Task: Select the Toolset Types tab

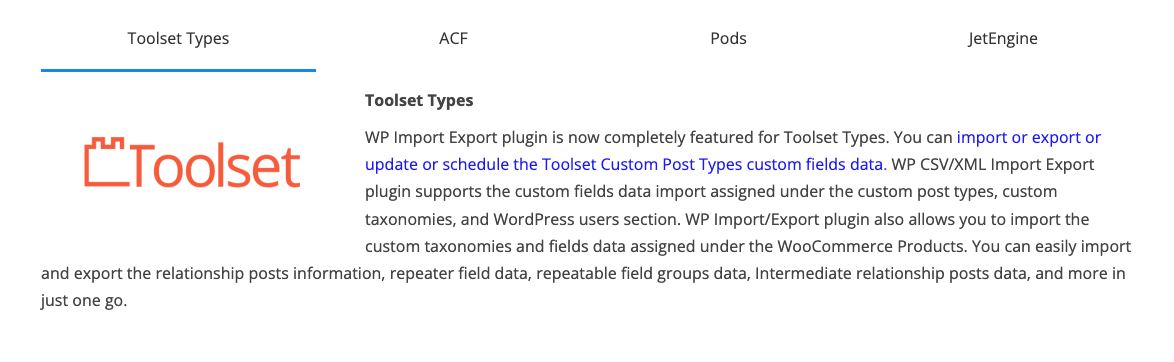Action: click(x=178, y=39)
